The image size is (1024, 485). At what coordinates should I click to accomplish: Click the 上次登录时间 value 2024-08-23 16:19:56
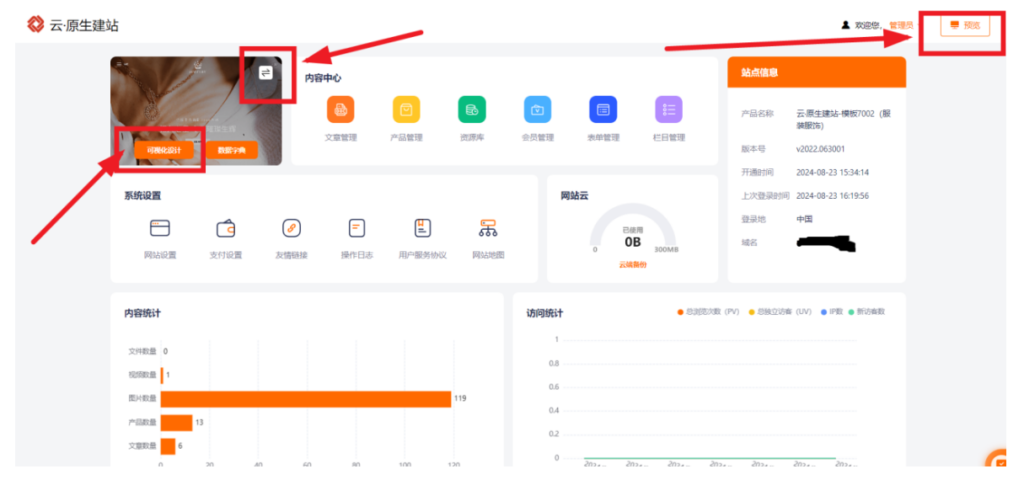tap(833, 196)
